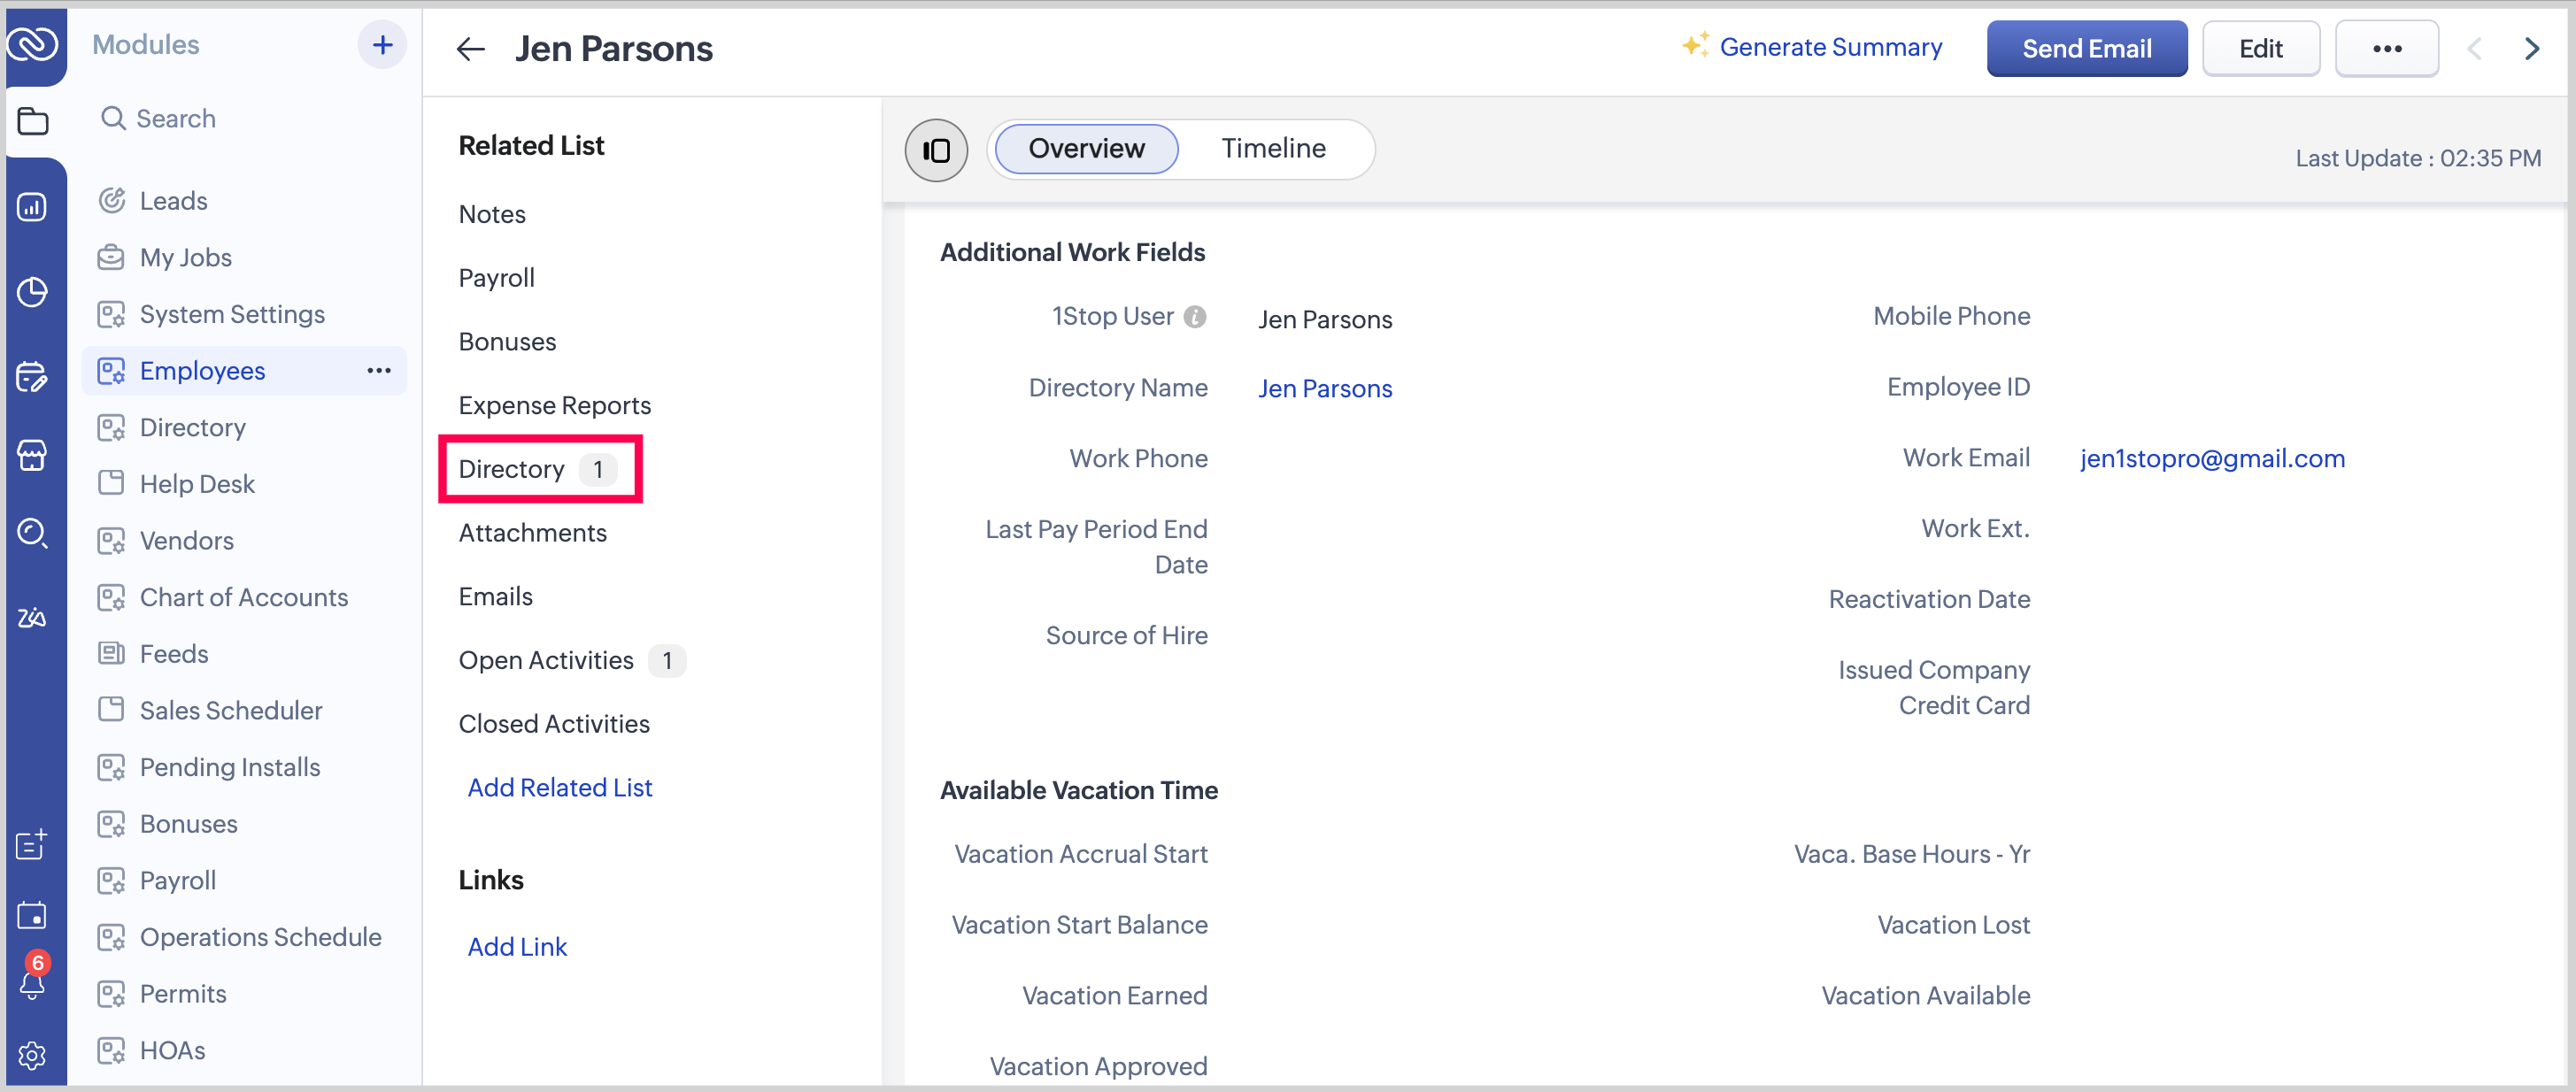2576x1092 pixels.
Task: Open the settings gear in left rail
Action: [x=32, y=1055]
